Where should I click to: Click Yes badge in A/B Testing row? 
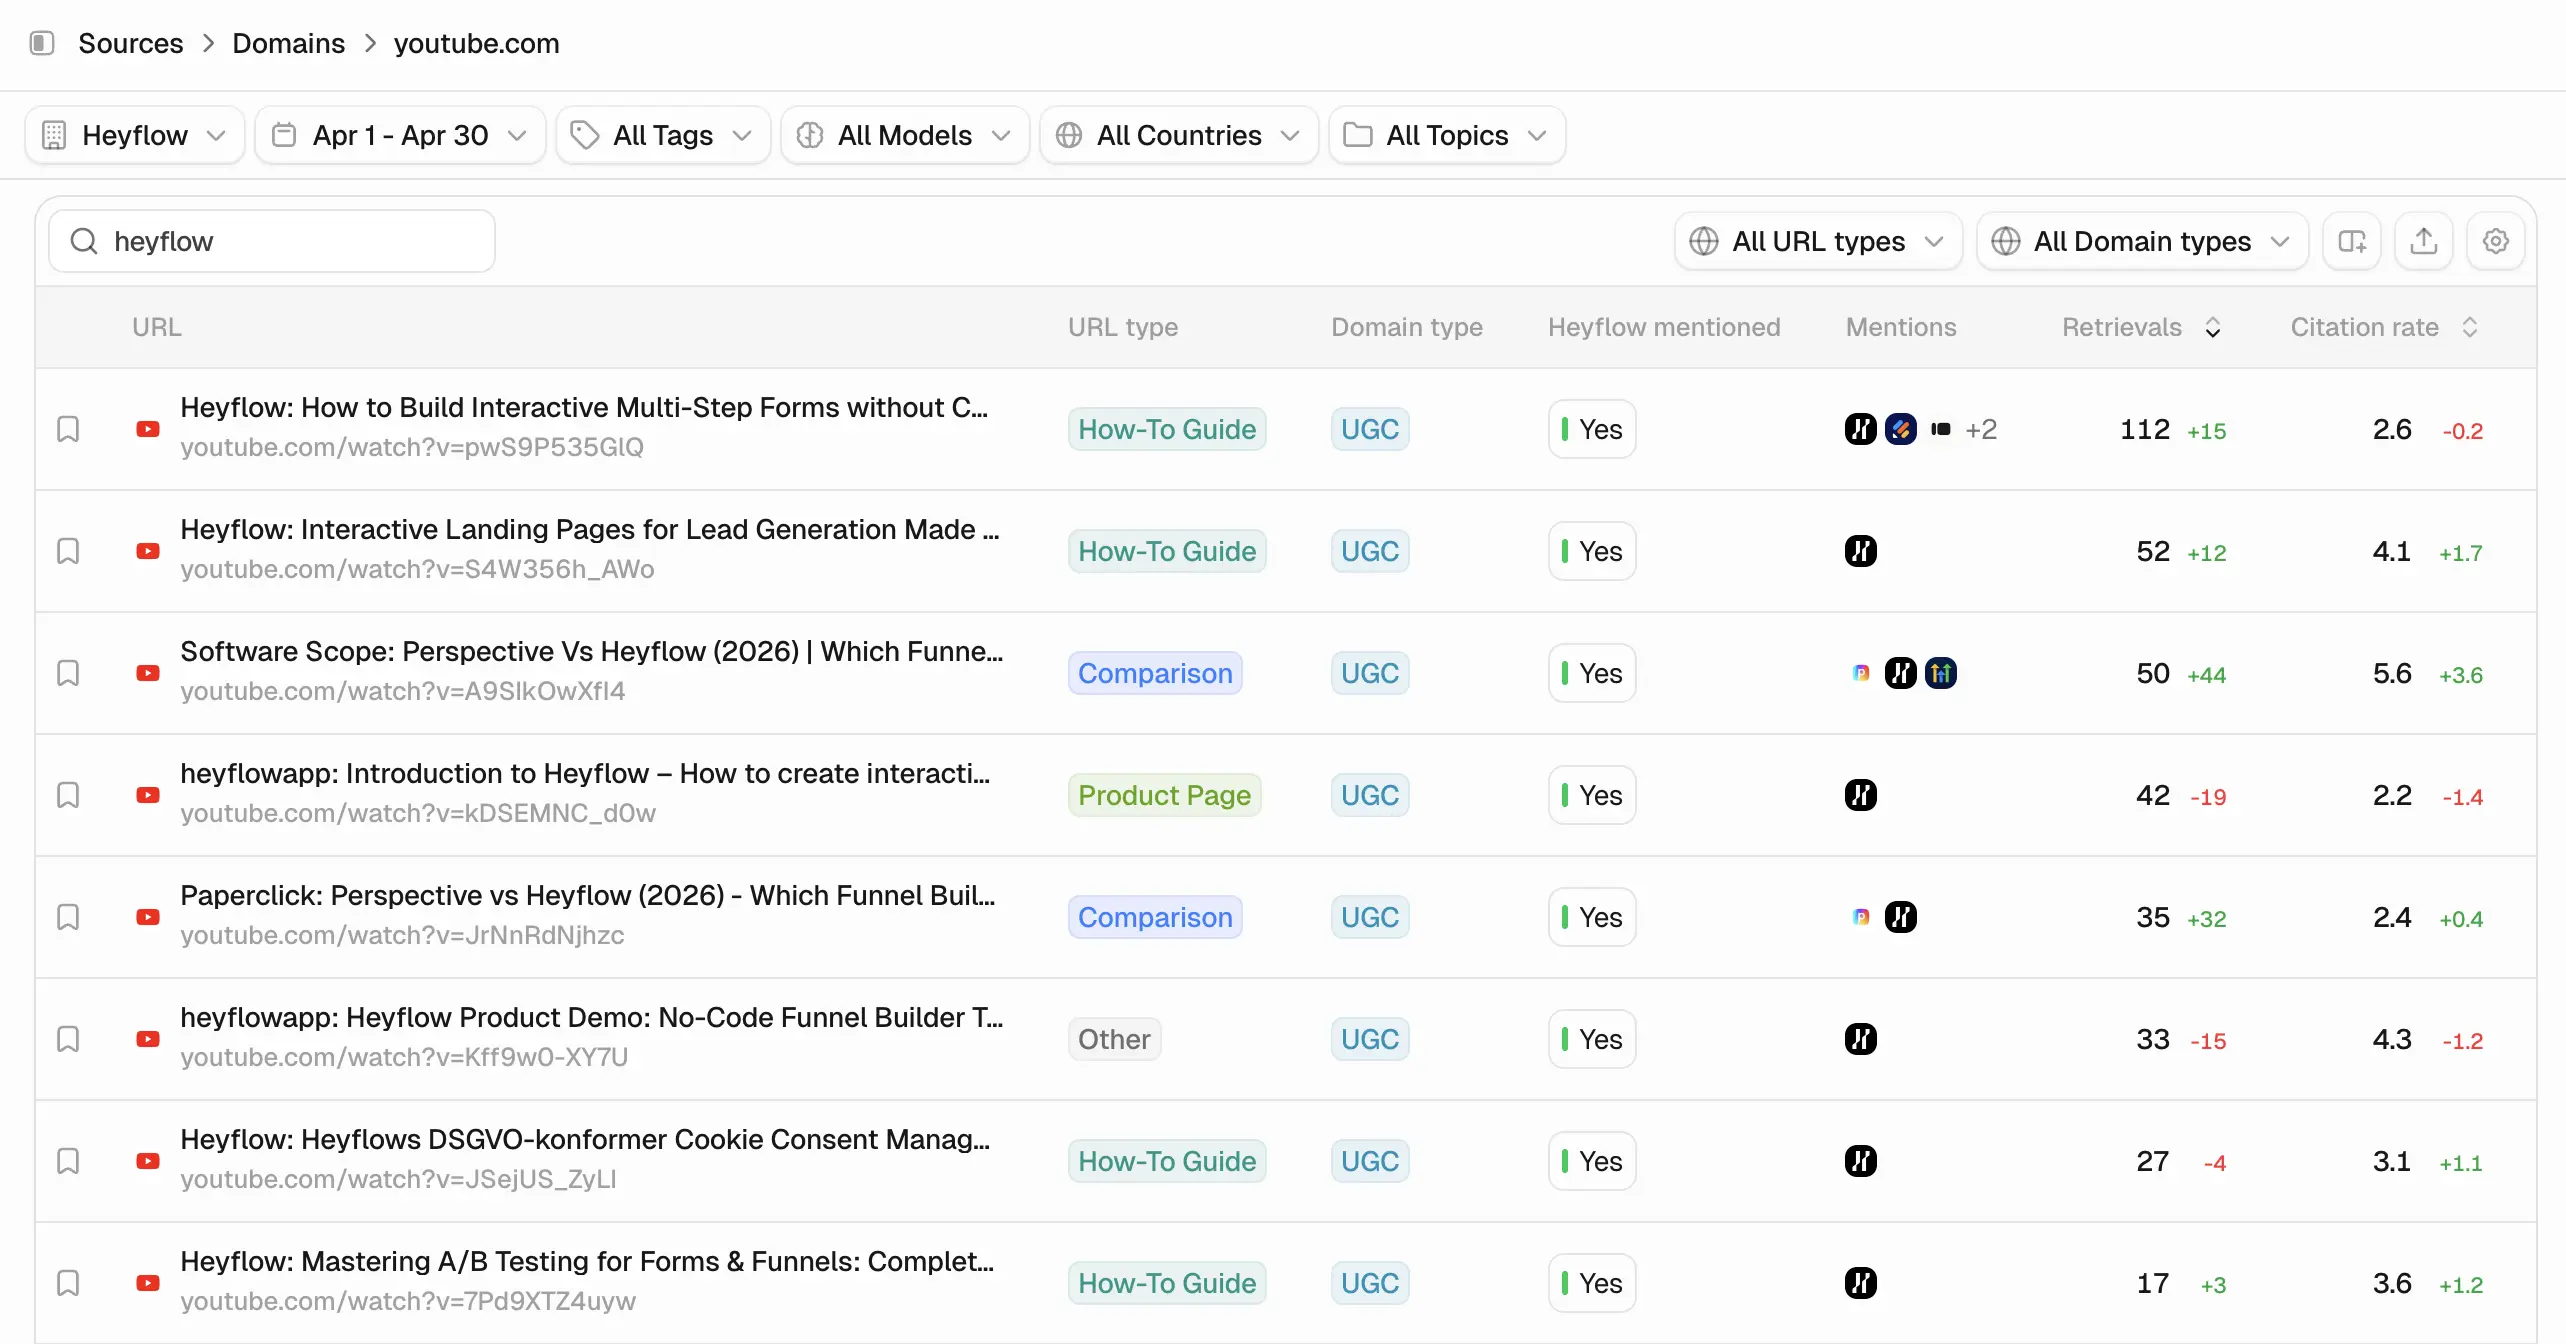1592,1283
